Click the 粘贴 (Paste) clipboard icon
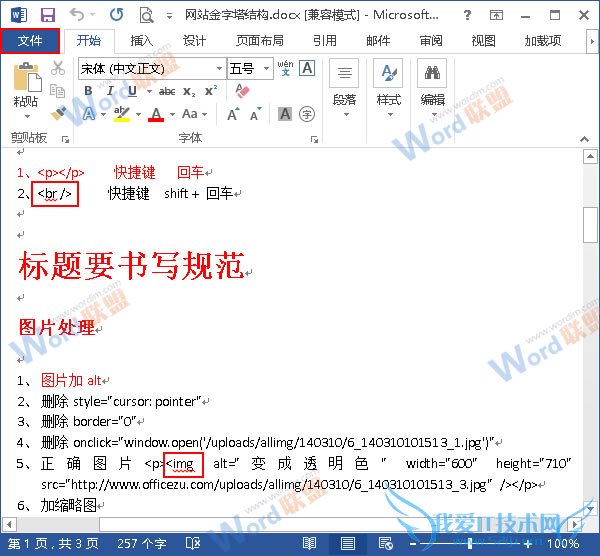The height and width of the screenshot is (556, 600). [26, 84]
